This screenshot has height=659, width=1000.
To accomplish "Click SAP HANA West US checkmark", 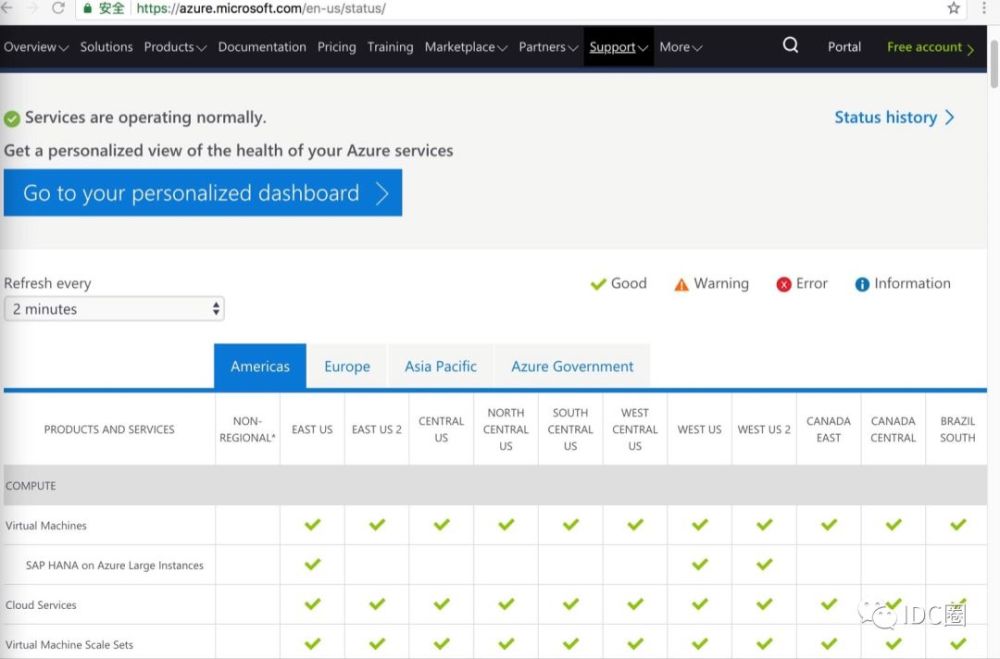I will pyautogui.click(x=700, y=564).
